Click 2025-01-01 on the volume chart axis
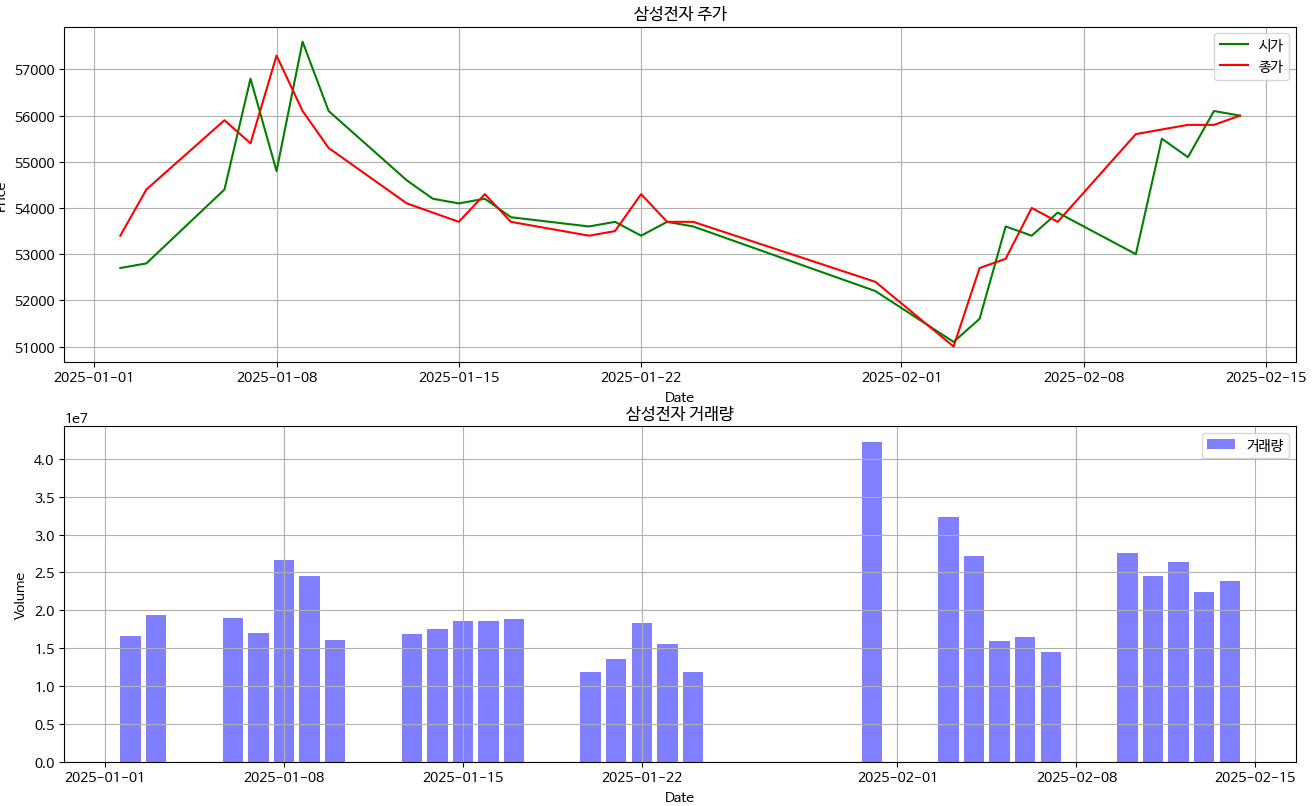Viewport: 1312px width, 806px height. (x=105, y=777)
